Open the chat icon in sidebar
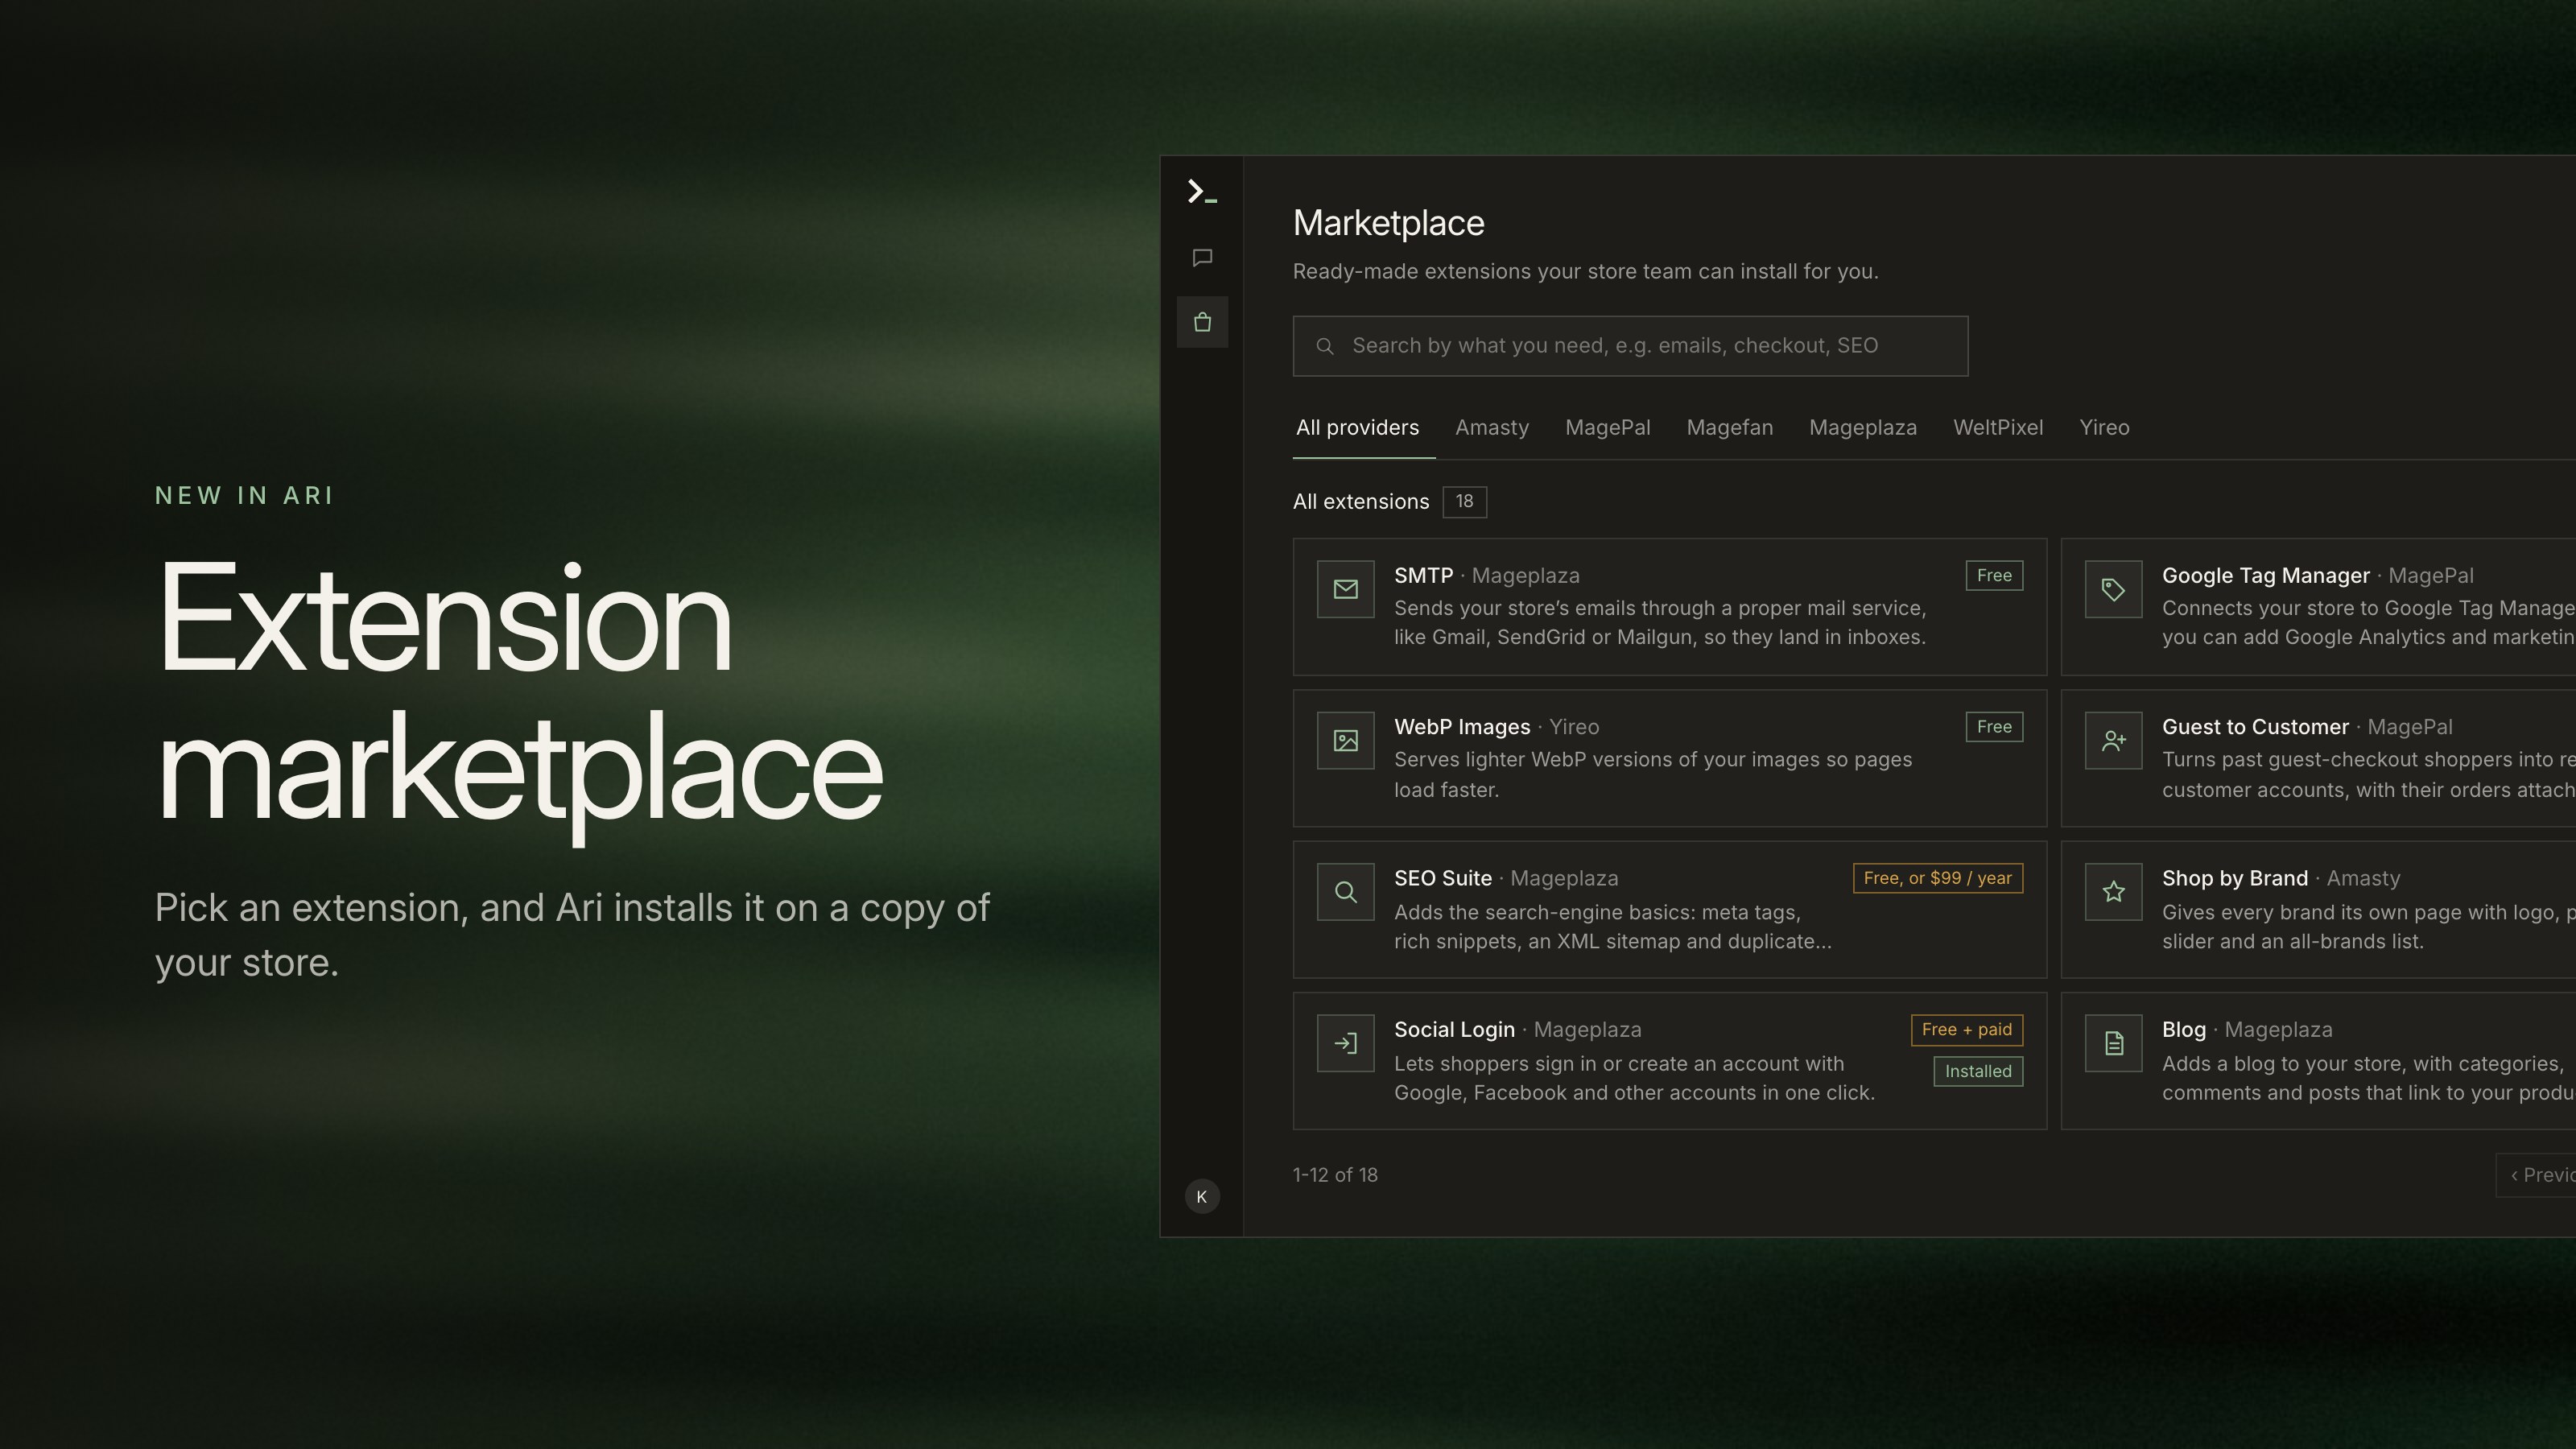 pos(1202,258)
